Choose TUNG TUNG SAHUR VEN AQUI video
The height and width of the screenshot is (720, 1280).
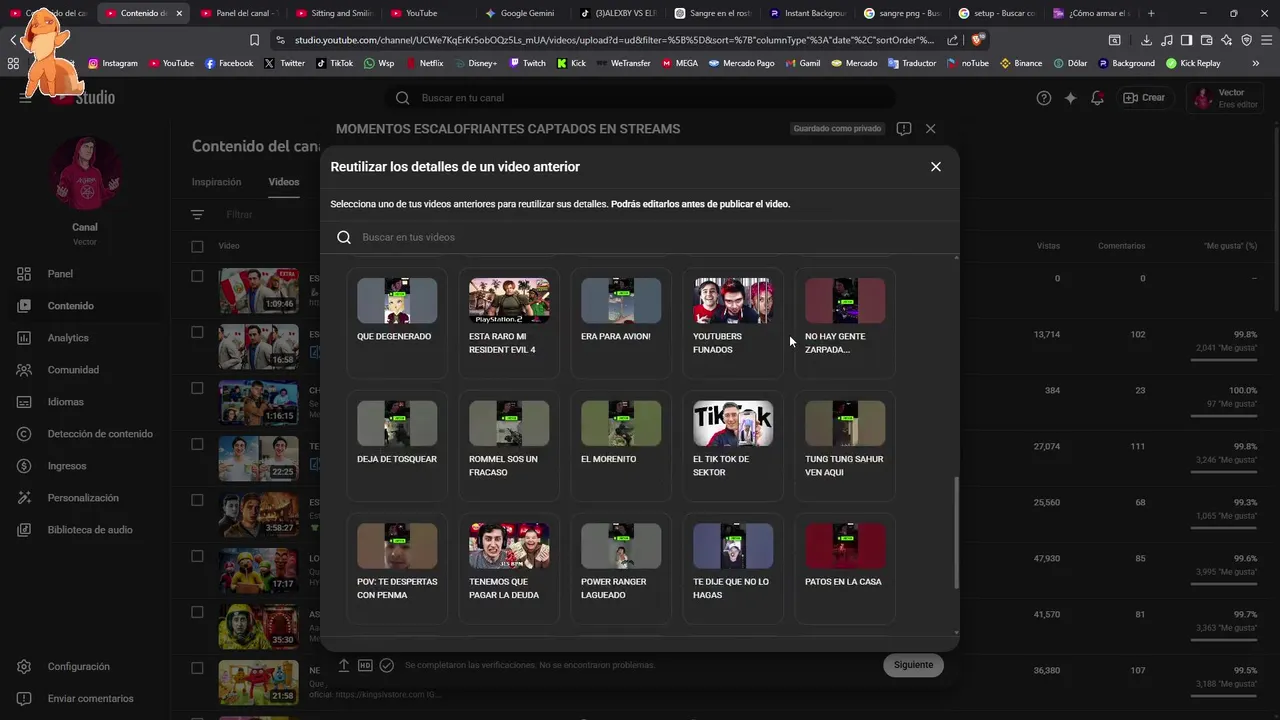coord(845,445)
